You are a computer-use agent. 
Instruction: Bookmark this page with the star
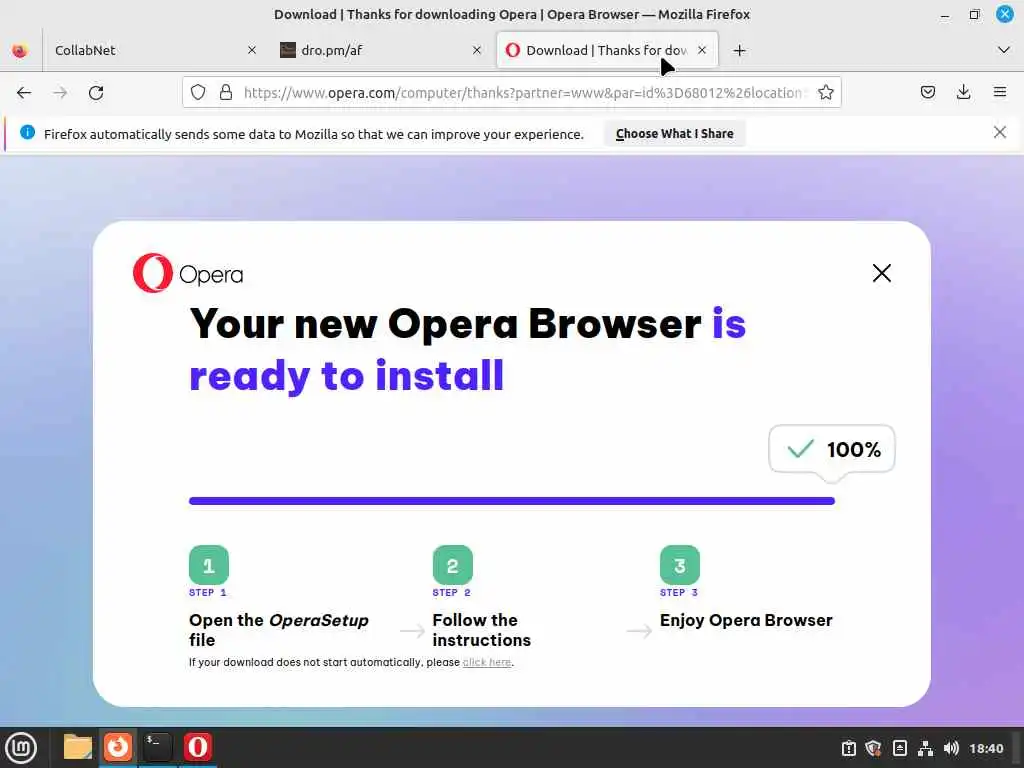825,93
